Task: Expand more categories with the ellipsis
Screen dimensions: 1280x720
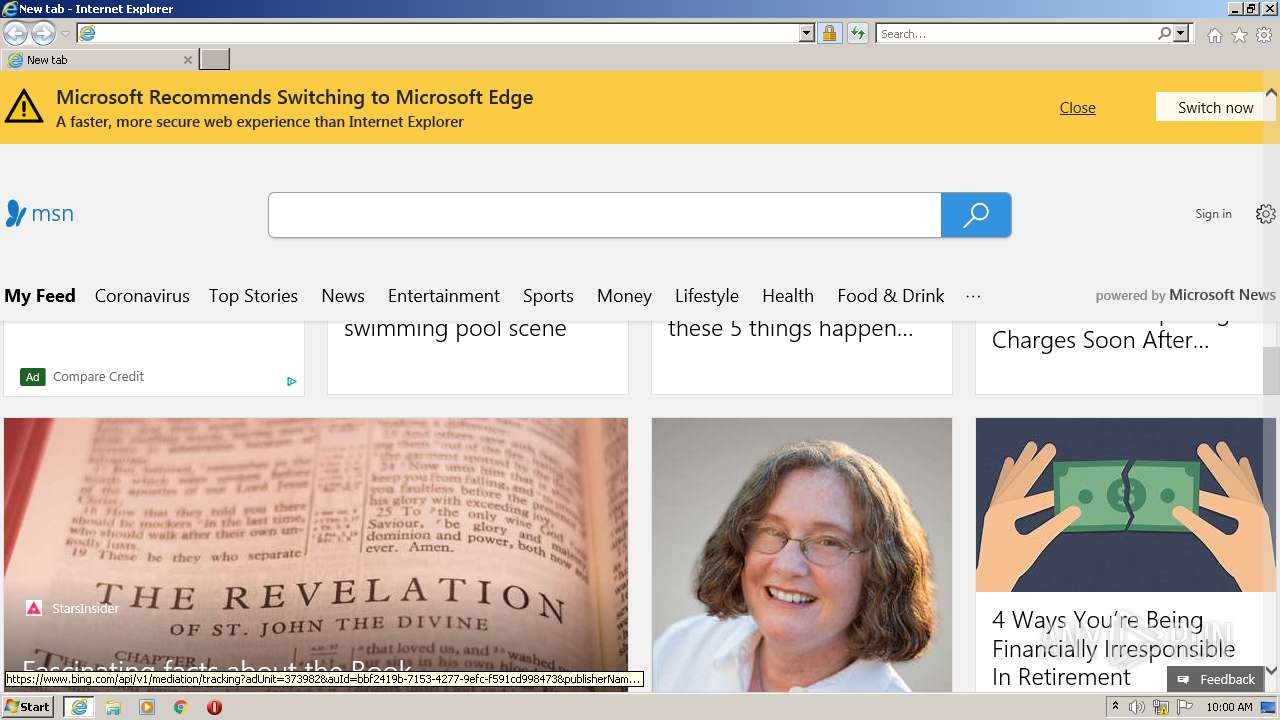Action: pyautogui.click(x=973, y=296)
